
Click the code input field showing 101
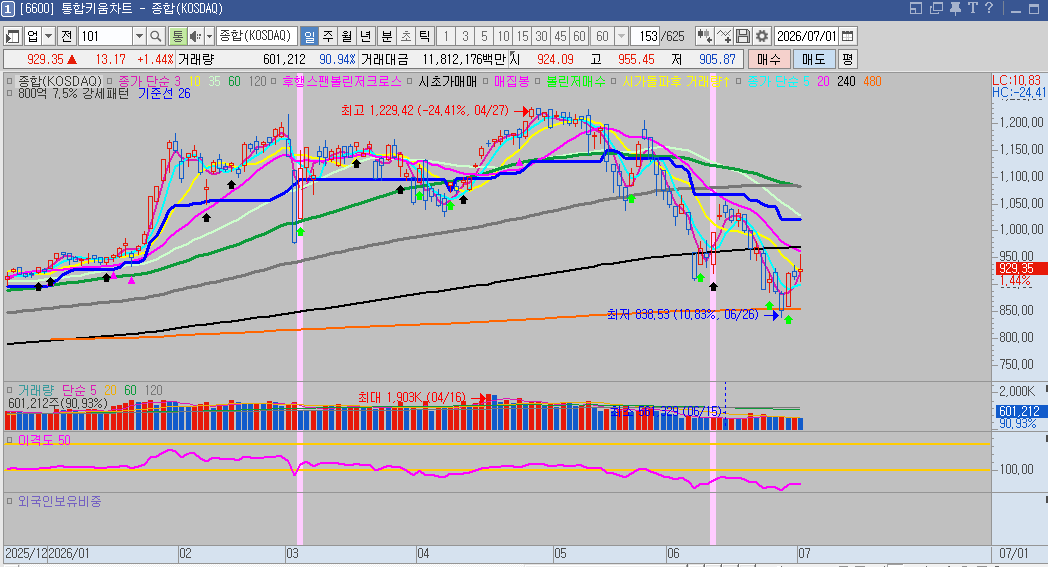(x=106, y=36)
